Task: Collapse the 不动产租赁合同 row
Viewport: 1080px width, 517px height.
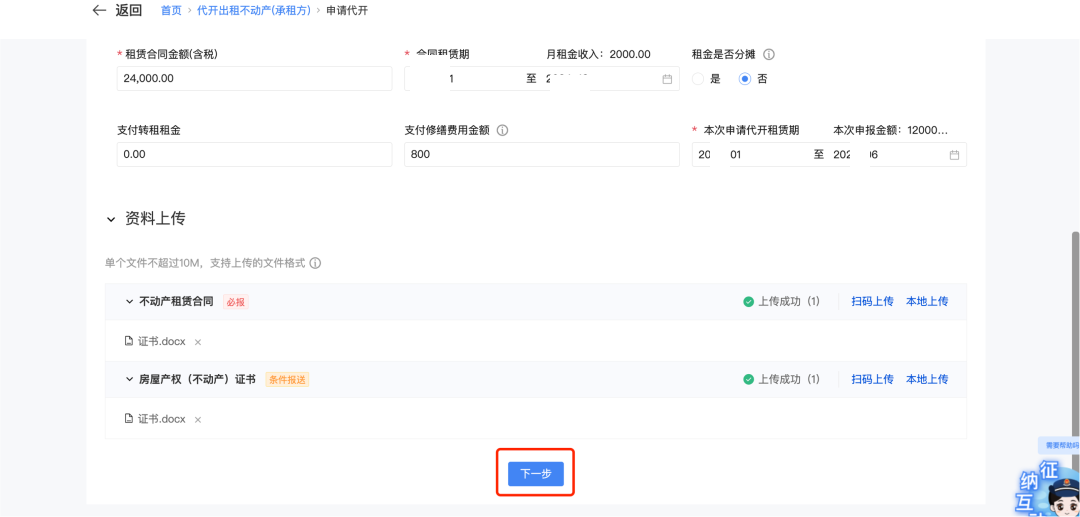Action: (x=129, y=302)
